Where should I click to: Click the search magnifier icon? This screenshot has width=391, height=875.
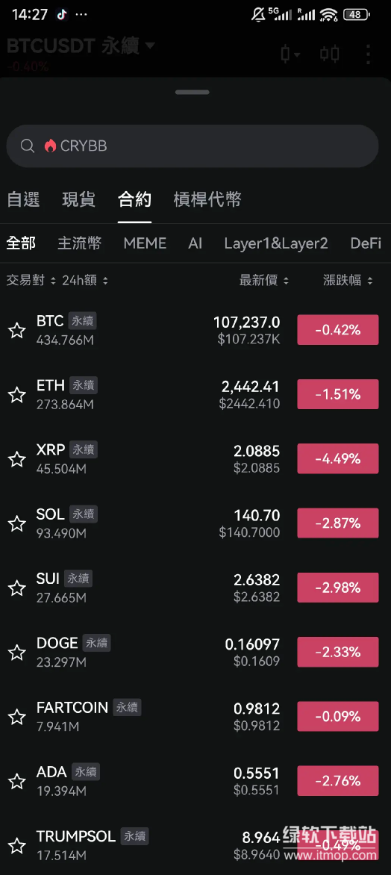[27, 146]
